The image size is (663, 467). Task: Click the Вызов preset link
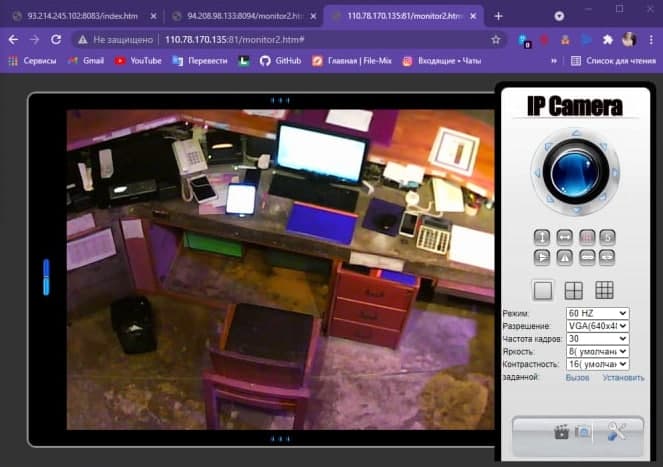[x=577, y=377]
